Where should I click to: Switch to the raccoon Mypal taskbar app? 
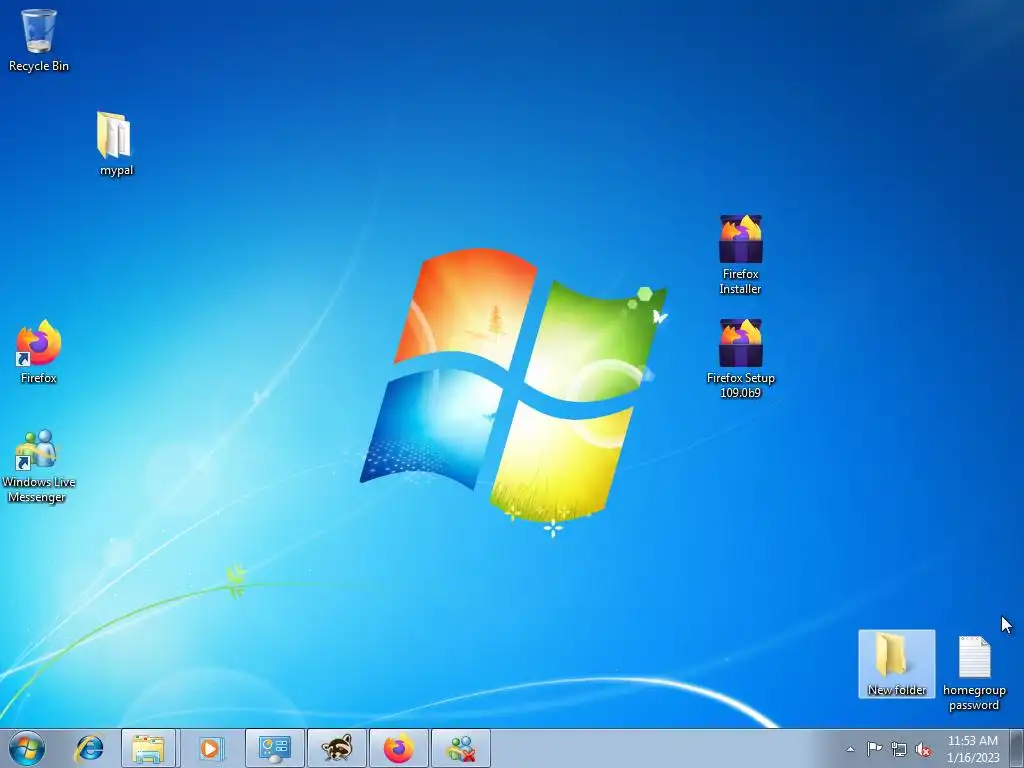(x=337, y=748)
